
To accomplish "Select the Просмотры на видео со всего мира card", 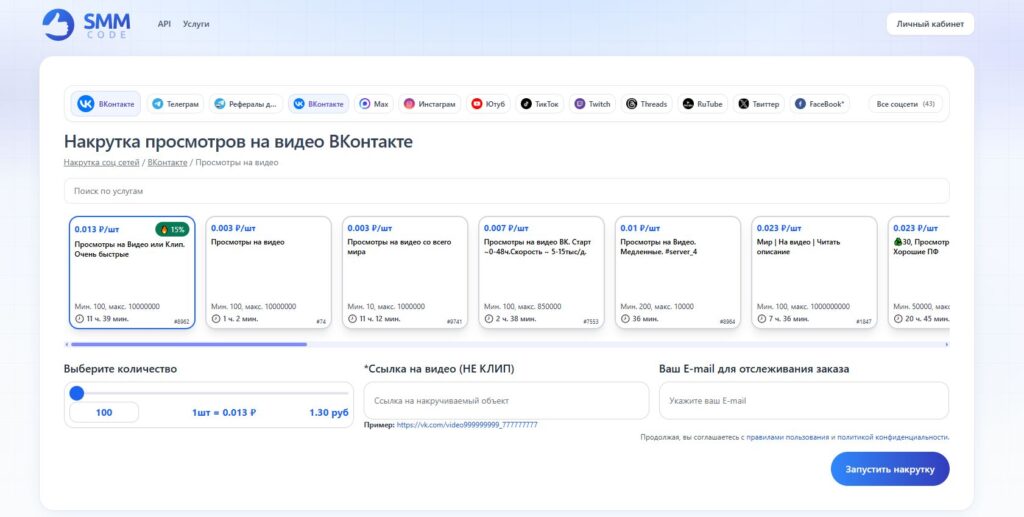I will pos(405,272).
